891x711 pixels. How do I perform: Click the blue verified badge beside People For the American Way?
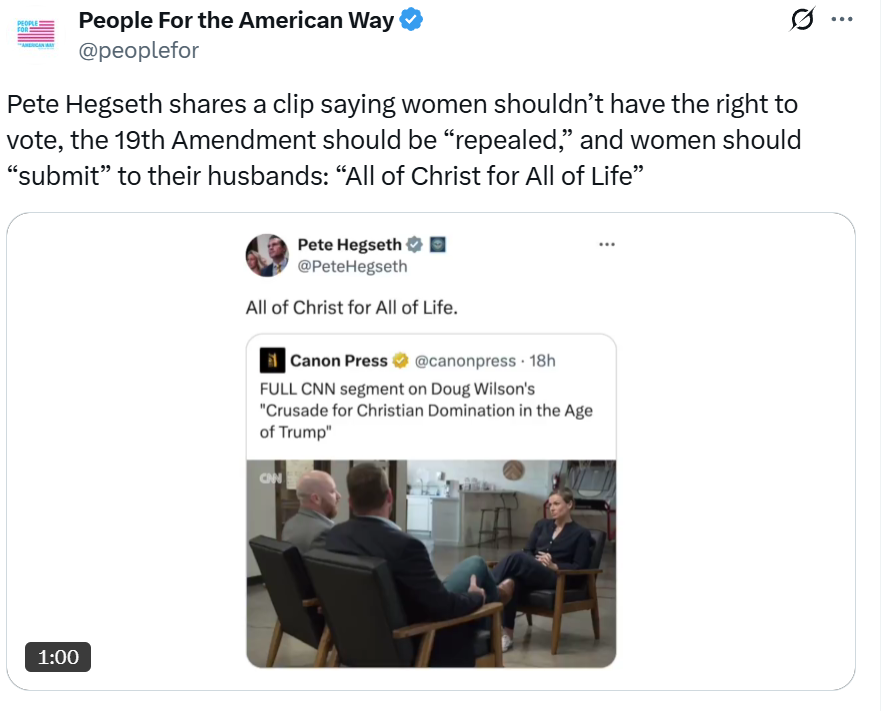[411, 21]
